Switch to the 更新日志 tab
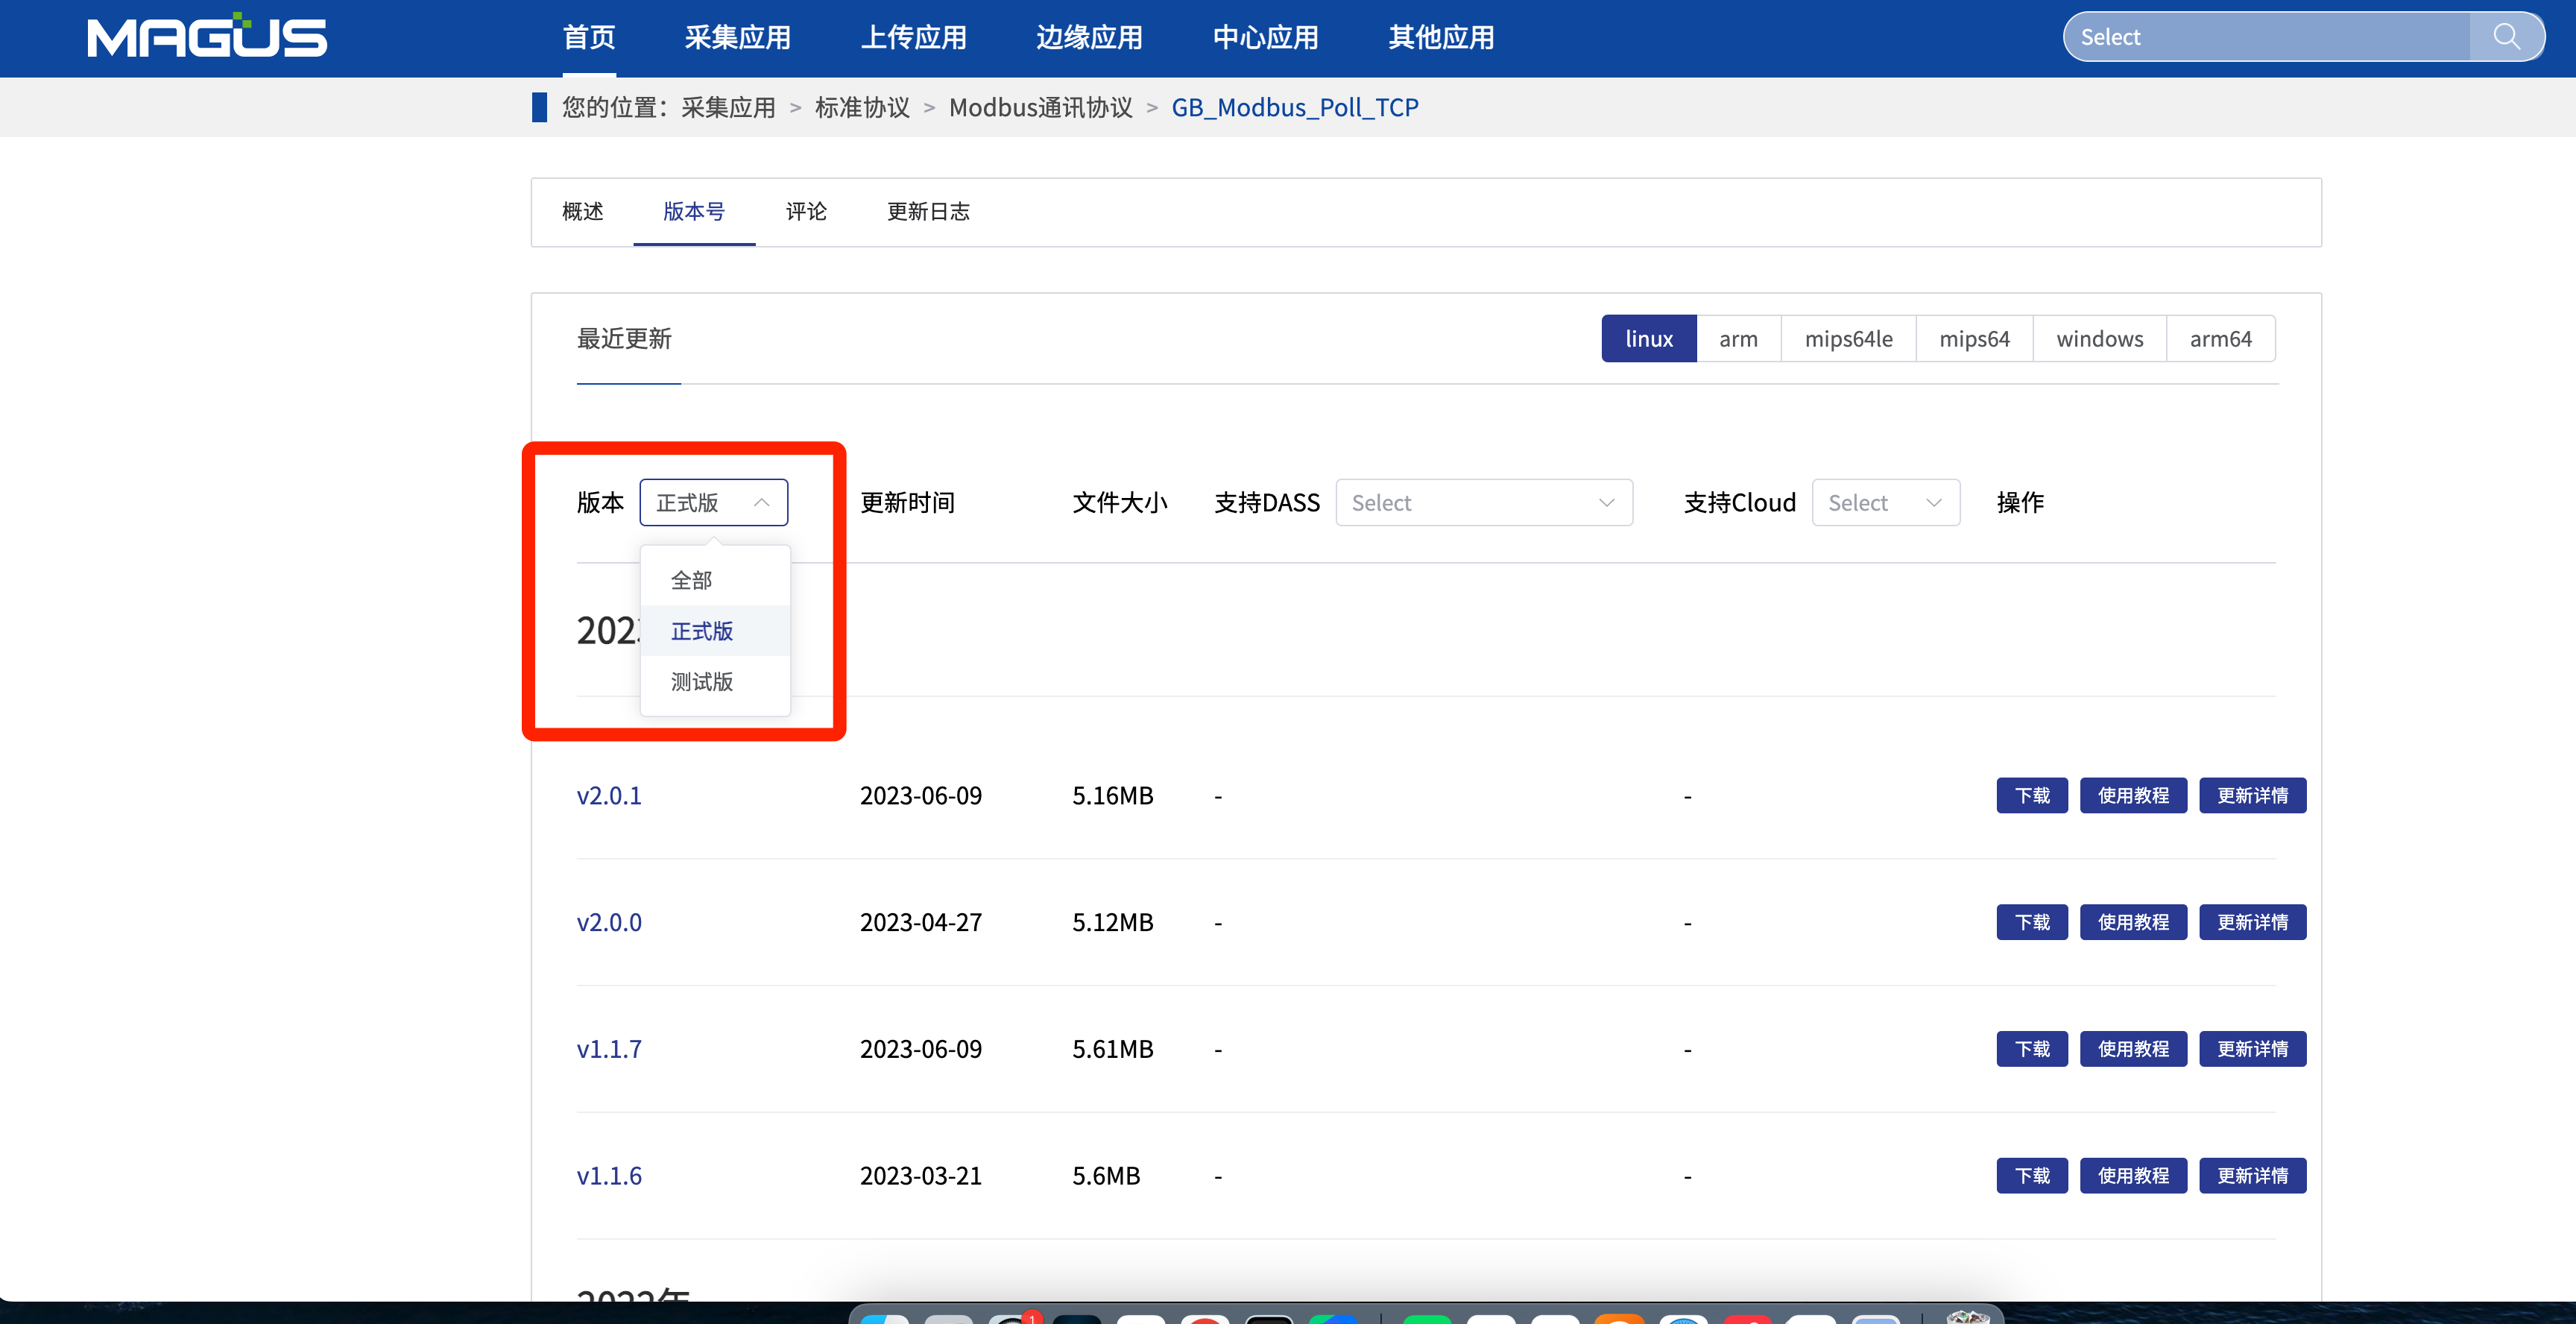The image size is (2576, 1324). click(928, 211)
